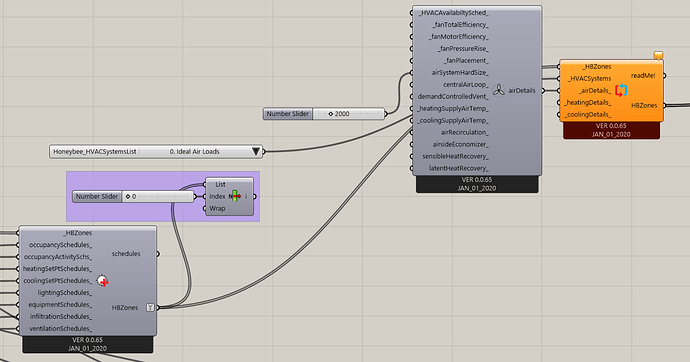Click the _heatingSupplyAirTemp_ input
Viewport: 690px width, 362px height.
click(453, 108)
